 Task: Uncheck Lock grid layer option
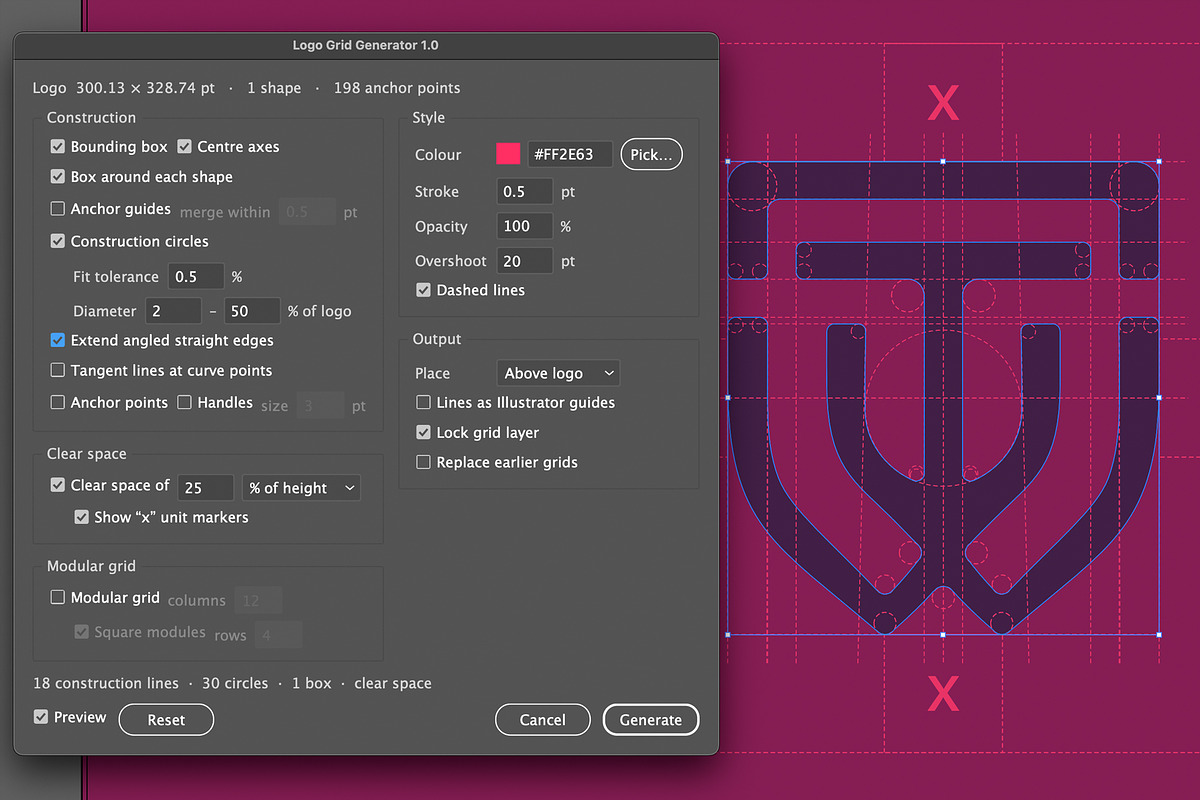coord(424,433)
